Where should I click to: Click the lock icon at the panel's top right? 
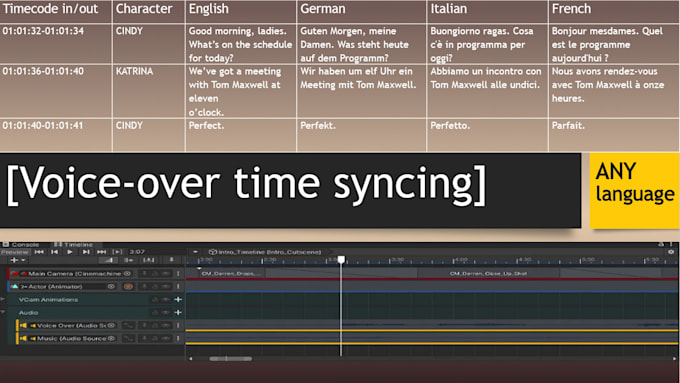point(660,244)
